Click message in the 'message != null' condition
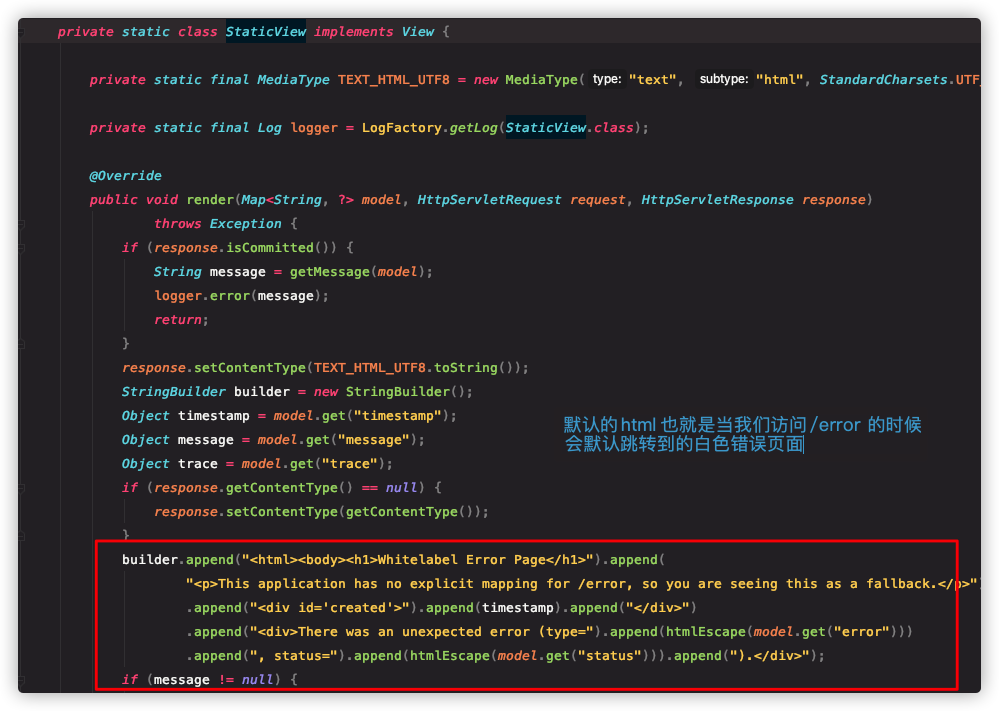 coord(182,680)
